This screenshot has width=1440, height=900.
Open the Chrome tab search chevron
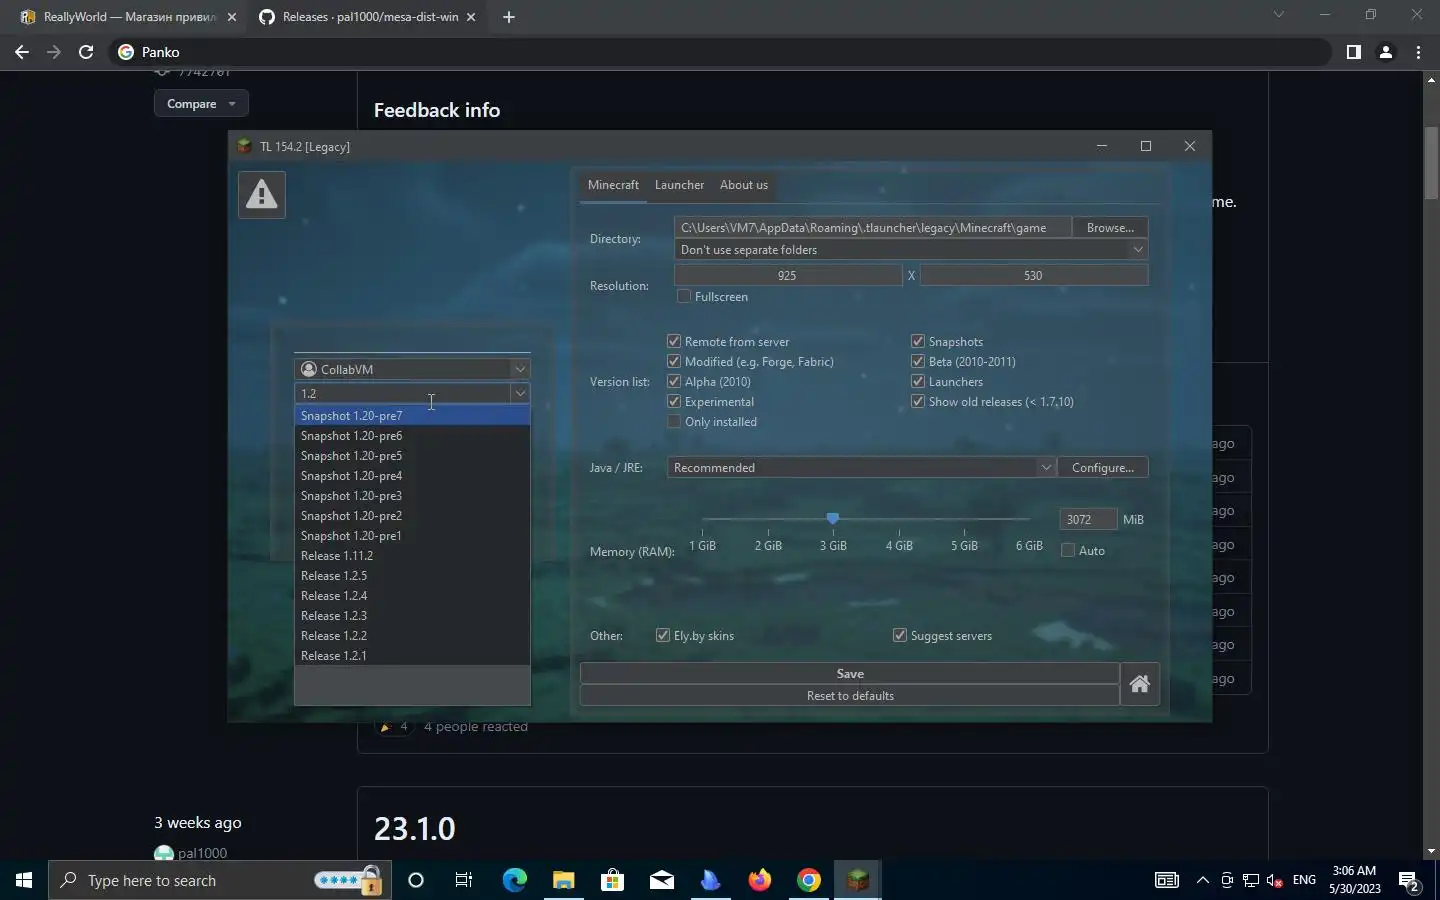pos(1278,15)
